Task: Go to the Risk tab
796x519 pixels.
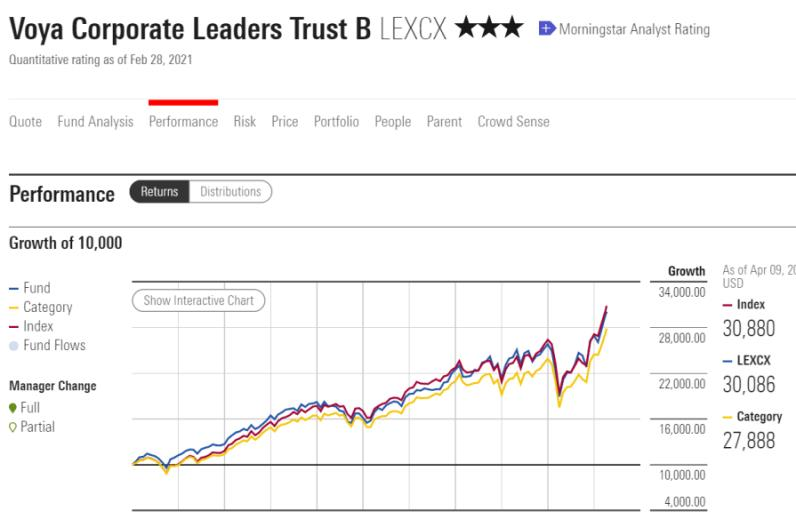Action: pos(245,121)
